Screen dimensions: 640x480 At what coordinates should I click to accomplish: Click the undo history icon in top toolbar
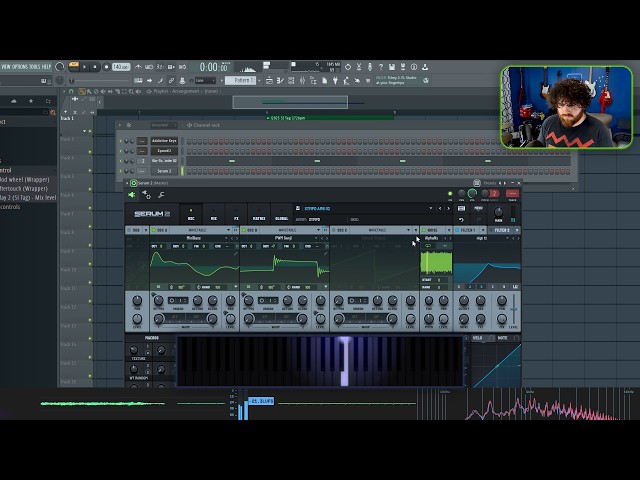(348, 67)
